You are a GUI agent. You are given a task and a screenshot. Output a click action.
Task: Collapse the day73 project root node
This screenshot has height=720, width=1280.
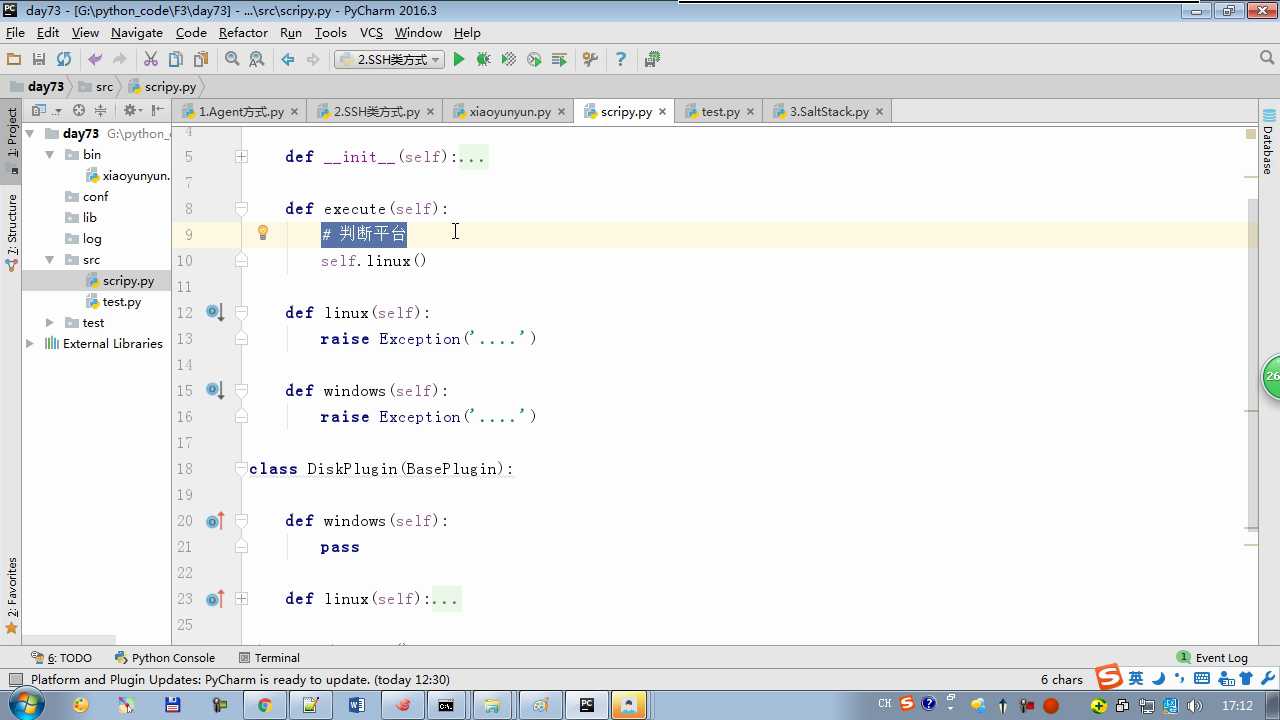[30, 133]
